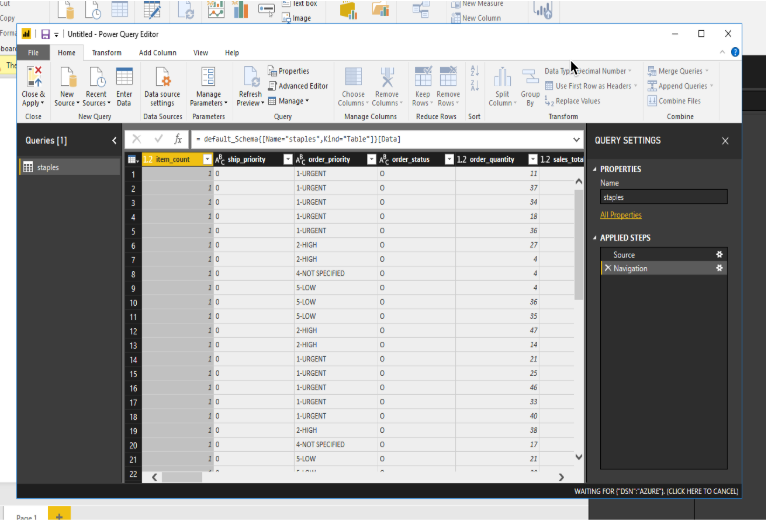
Task: Click New Measure in Power BI window behind
Action: coord(477,4)
